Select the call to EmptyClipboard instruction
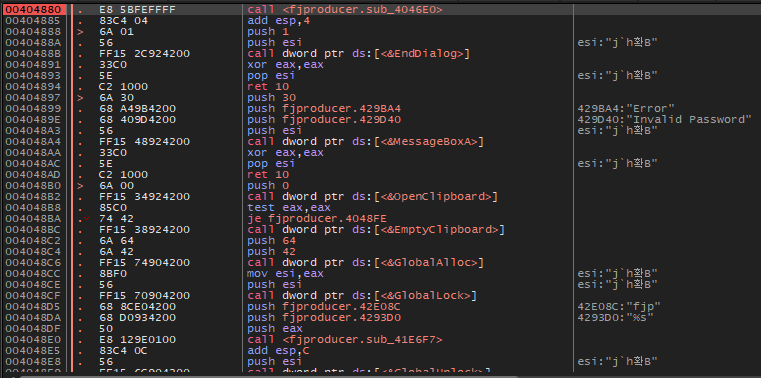Screen dimensions: 761x378 tap(375, 230)
